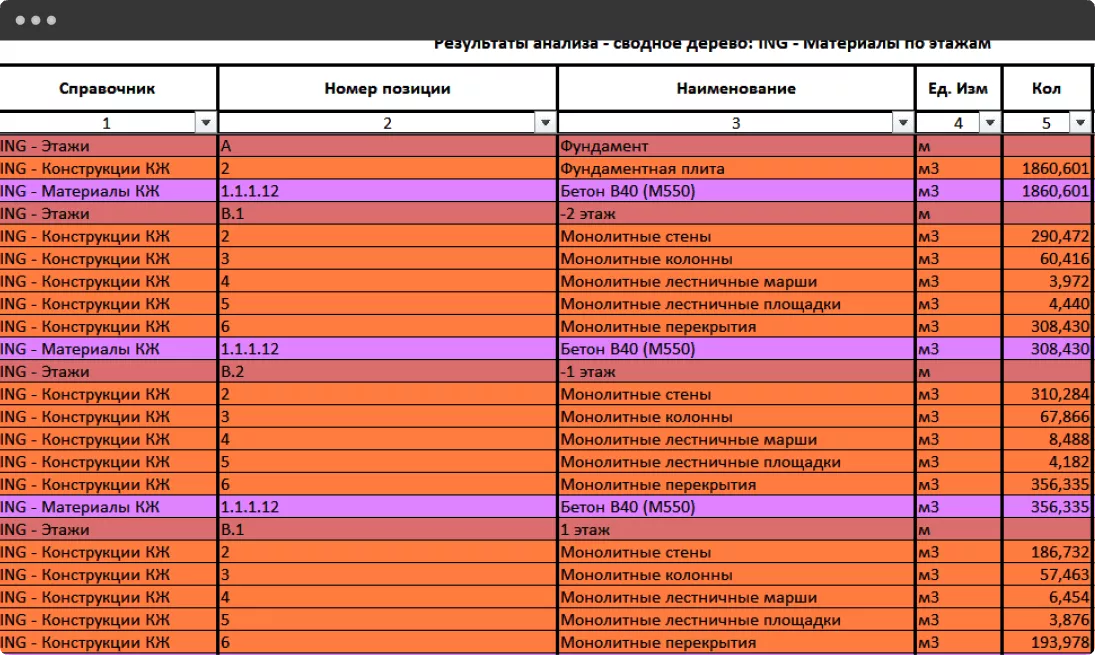Select the -1 этаж floor name cell
This screenshot has width=1095, height=655.
click(736, 372)
